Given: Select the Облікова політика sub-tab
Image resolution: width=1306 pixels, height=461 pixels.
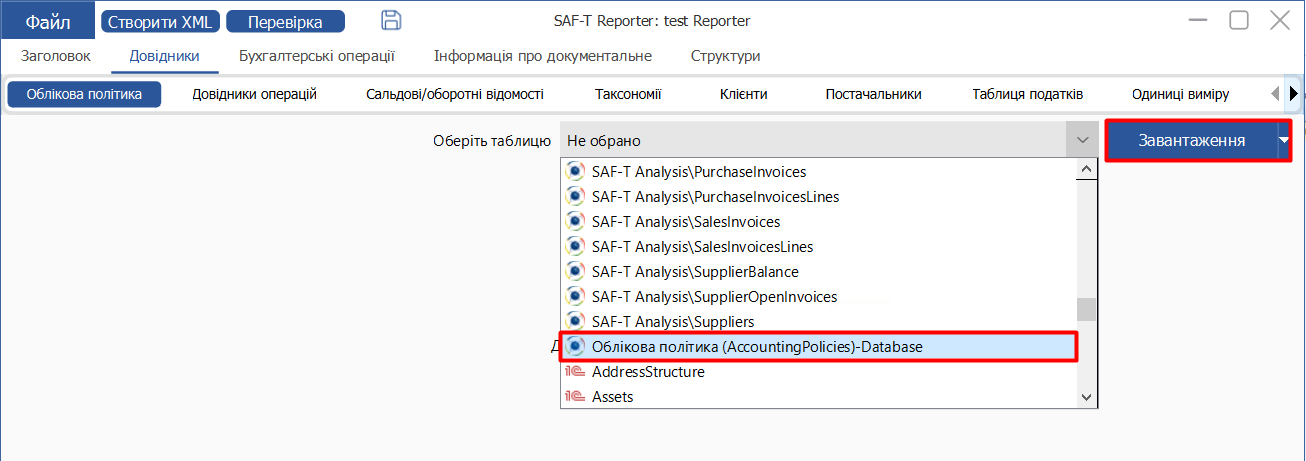Looking at the screenshot, I should pos(85,94).
